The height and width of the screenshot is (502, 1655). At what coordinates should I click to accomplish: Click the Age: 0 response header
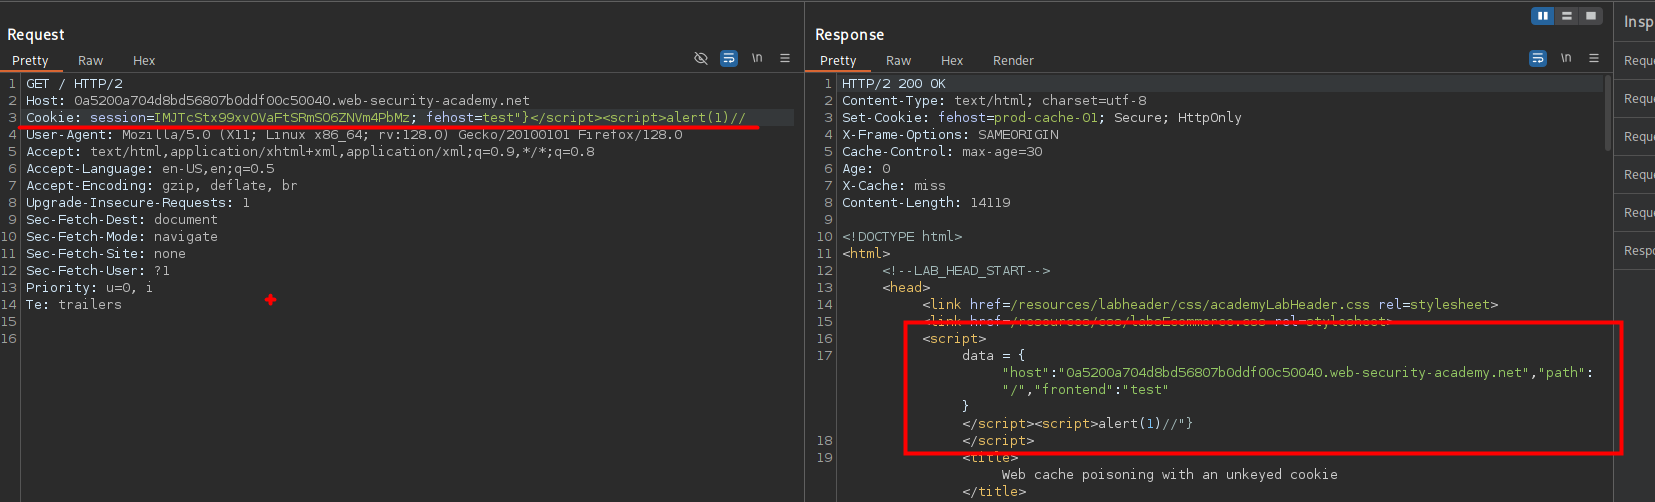click(866, 169)
